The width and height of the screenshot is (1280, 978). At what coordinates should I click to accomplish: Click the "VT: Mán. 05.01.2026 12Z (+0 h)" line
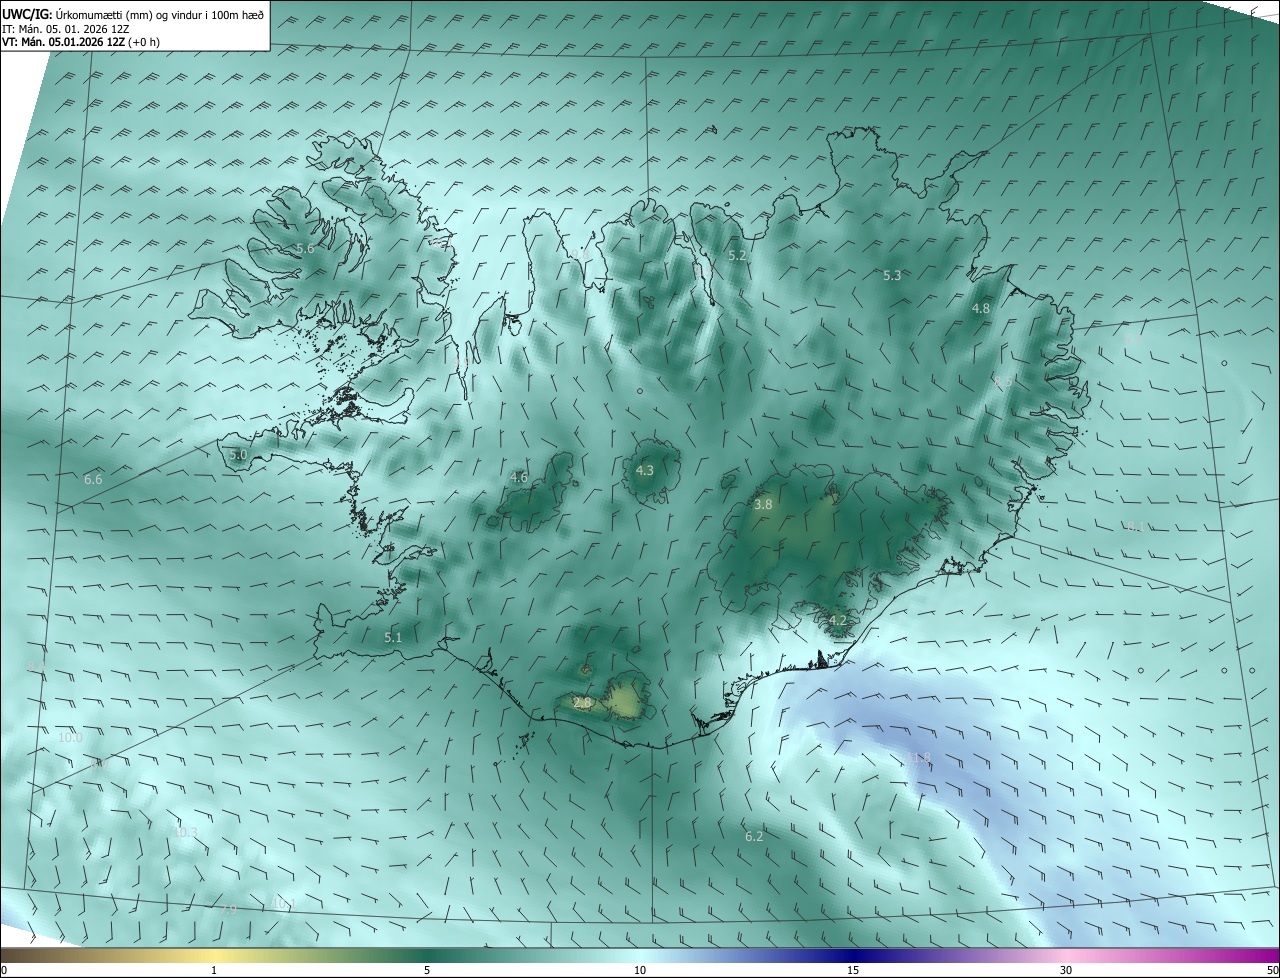tap(81, 42)
